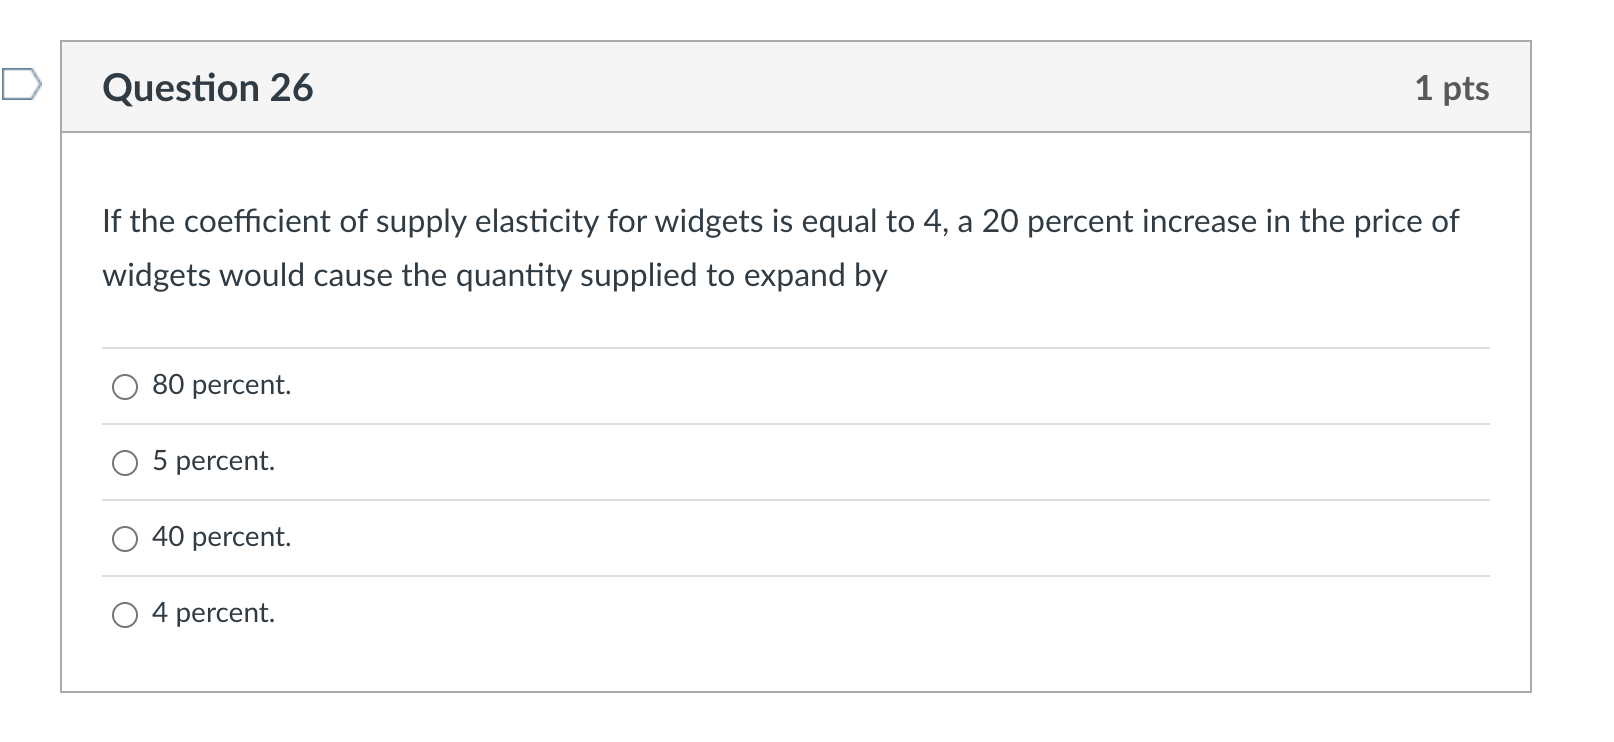Select the radio button for 4 percent
Image resolution: width=1614 pixels, height=742 pixels.
[x=124, y=615]
